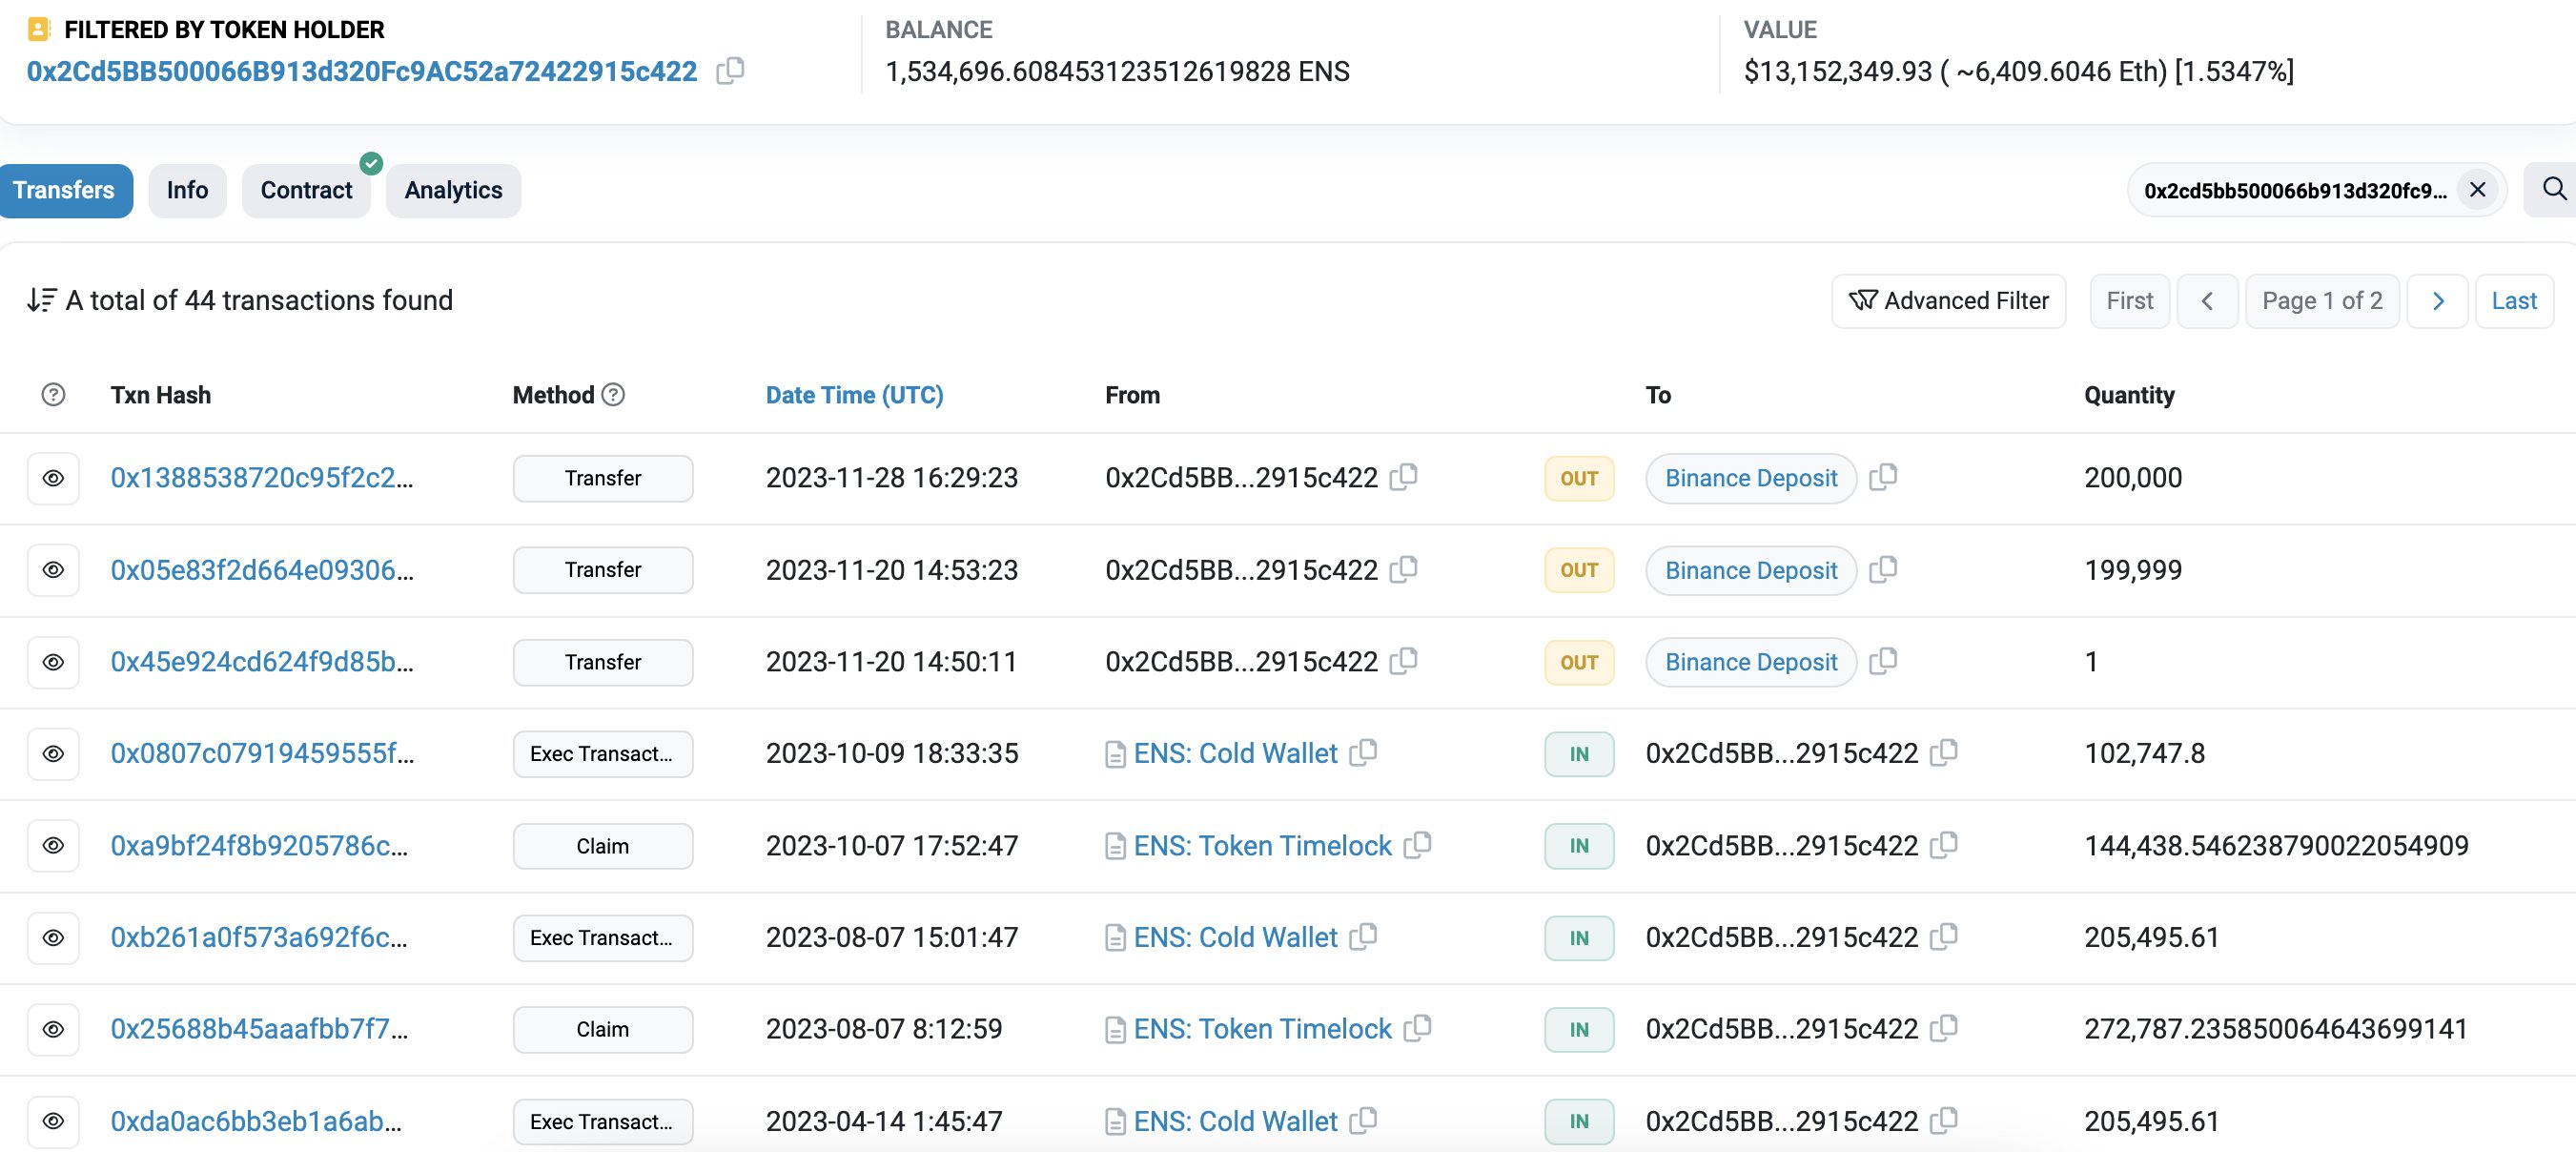
Task: Open transaction hash 0xda0ac6bb3eb1a6ab
Action: [x=256, y=1121]
